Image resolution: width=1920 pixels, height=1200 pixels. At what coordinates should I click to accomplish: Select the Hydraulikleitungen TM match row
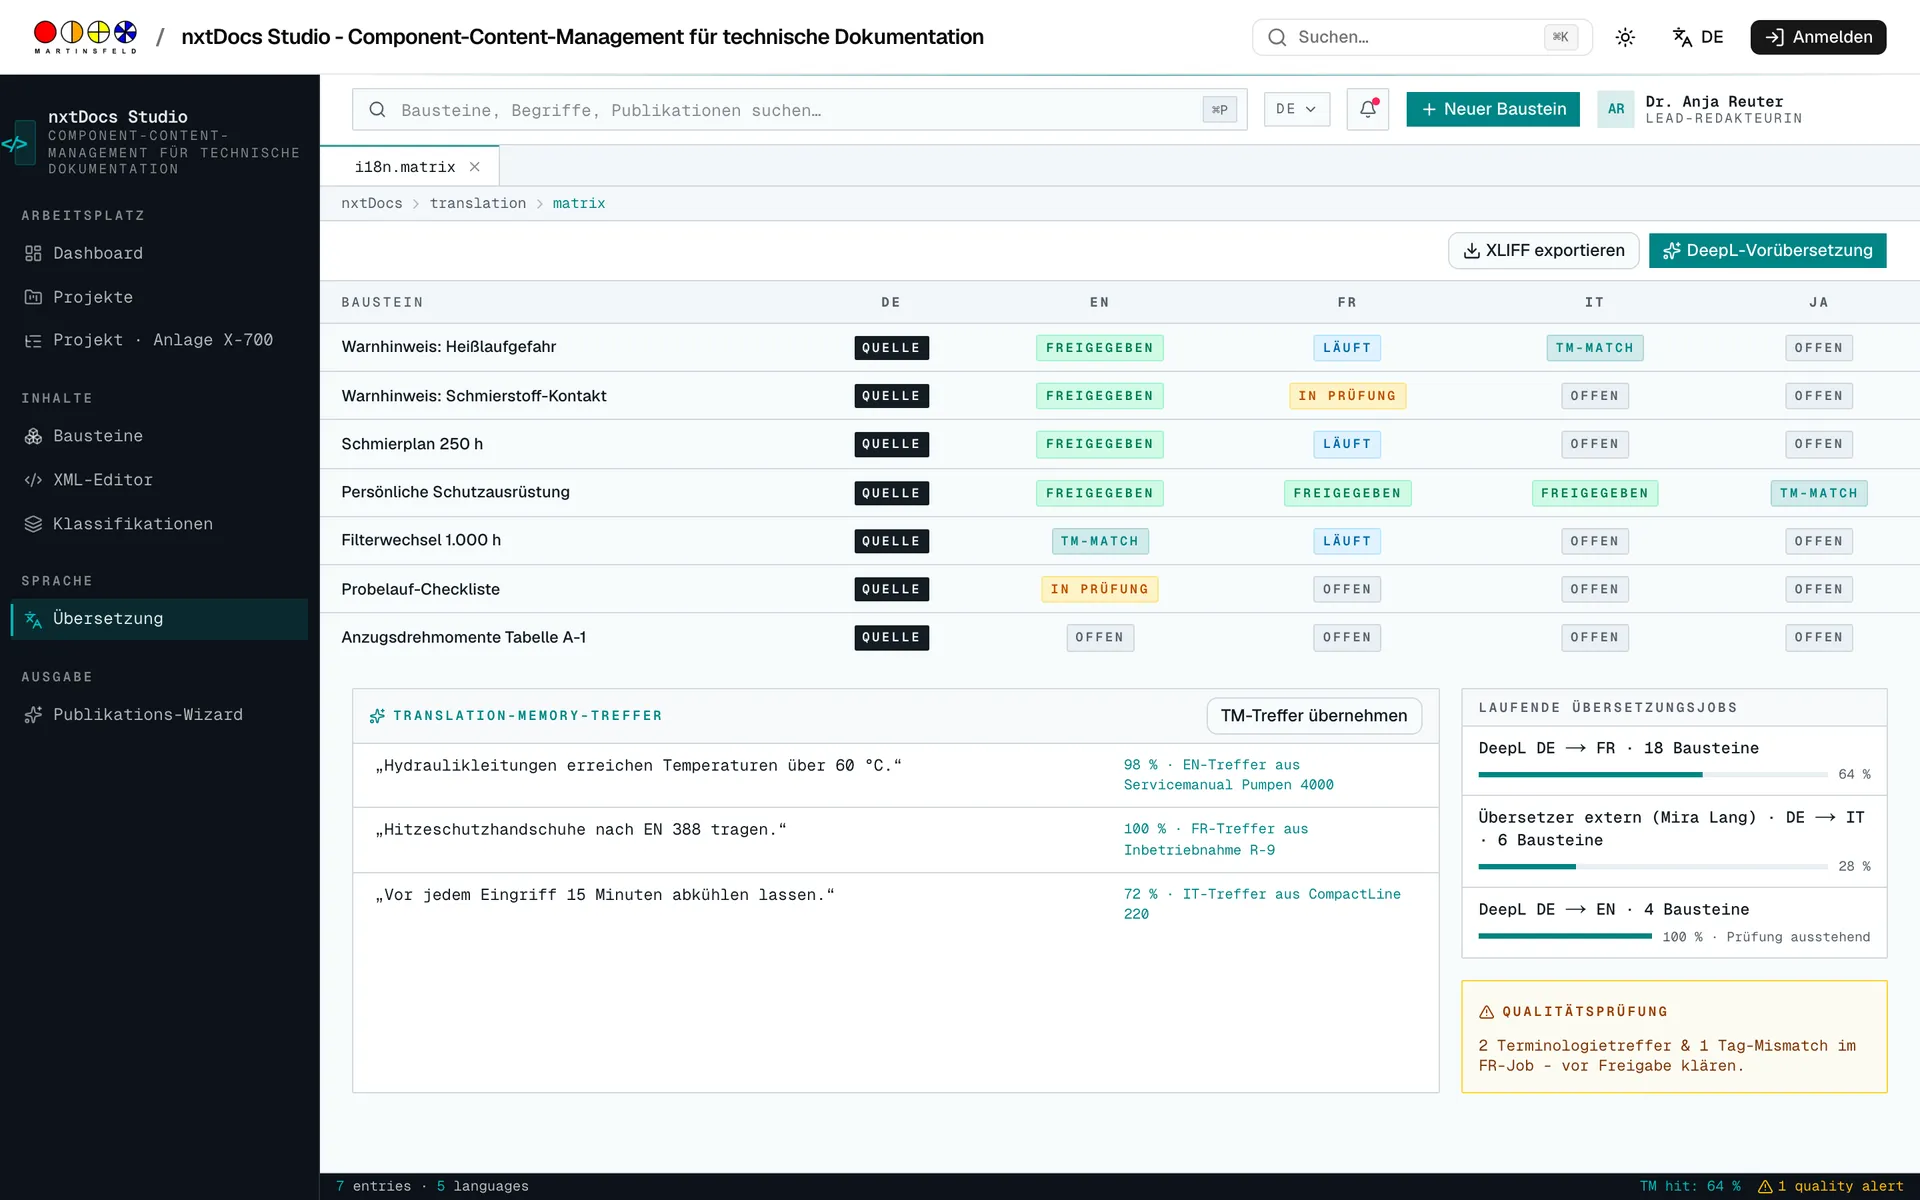[x=895, y=775]
